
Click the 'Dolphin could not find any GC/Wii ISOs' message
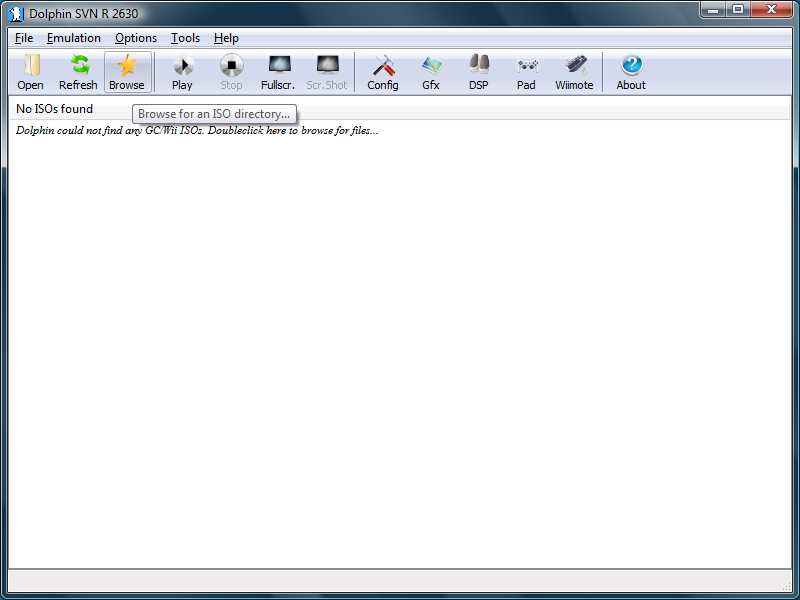[x=197, y=131]
